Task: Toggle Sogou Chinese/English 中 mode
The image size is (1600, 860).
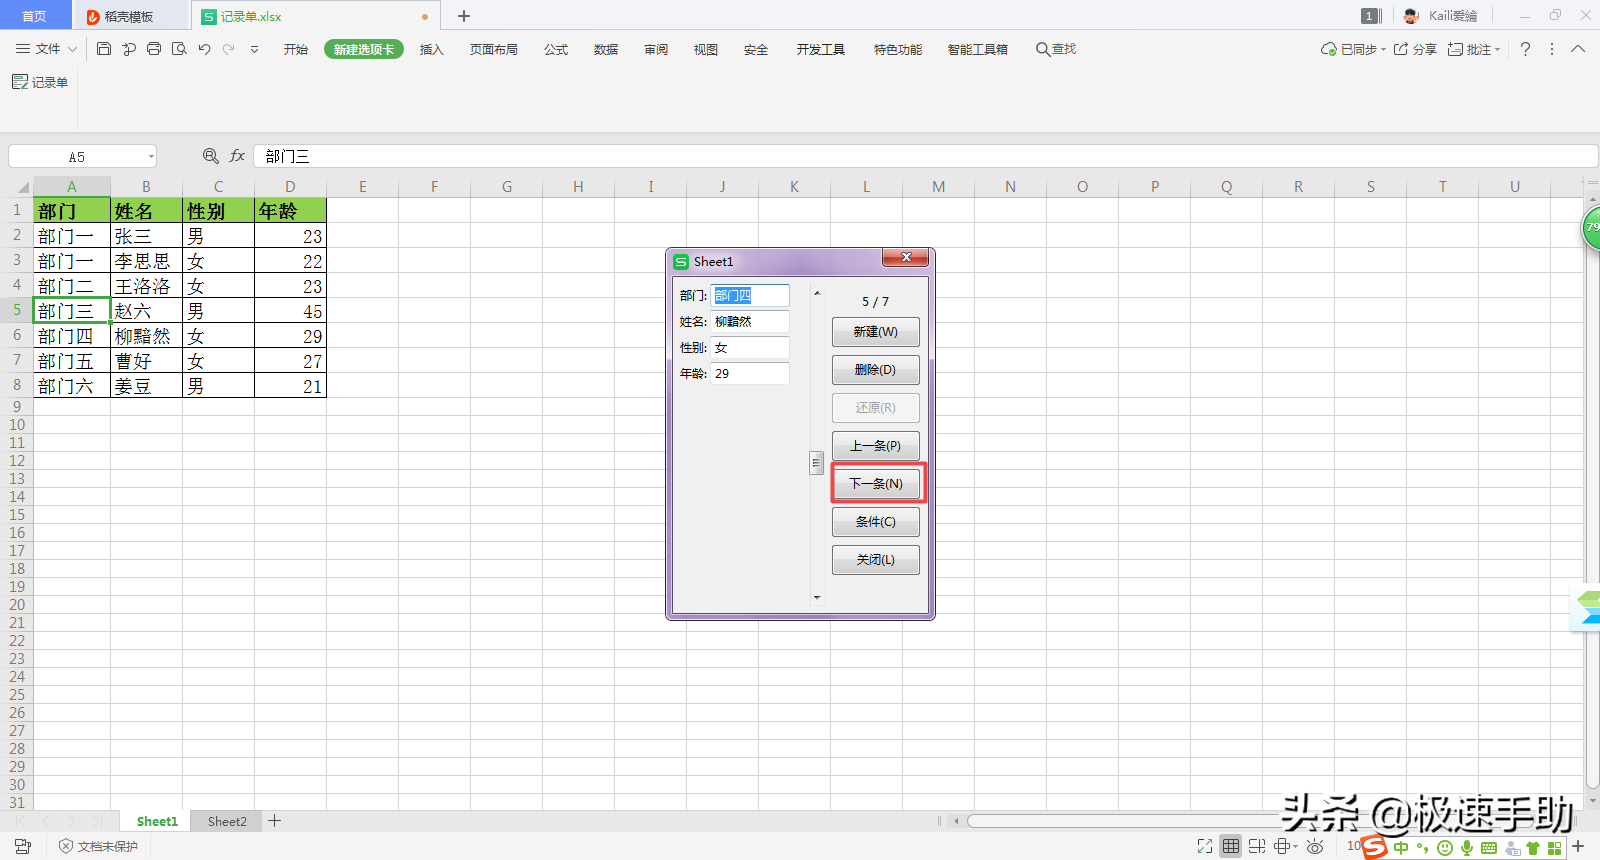Action: pyautogui.click(x=1401, y=848)
